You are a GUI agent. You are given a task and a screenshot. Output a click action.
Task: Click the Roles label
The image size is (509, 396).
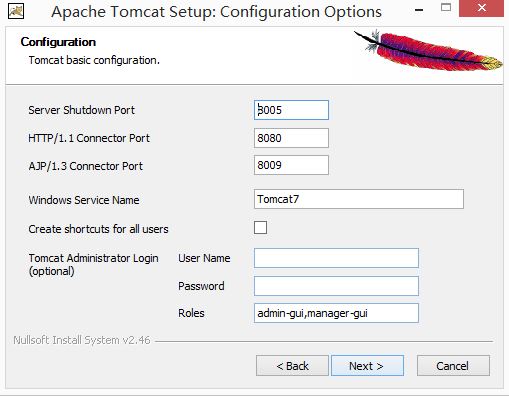pyautogui.click(x=191, y=313)
